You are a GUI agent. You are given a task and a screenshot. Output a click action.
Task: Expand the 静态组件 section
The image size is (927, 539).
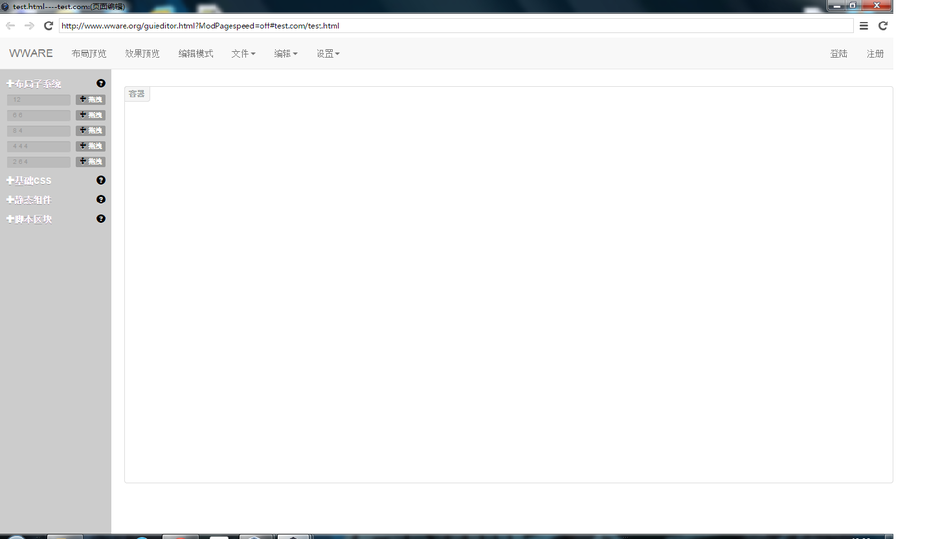click(x=29, y=200)
